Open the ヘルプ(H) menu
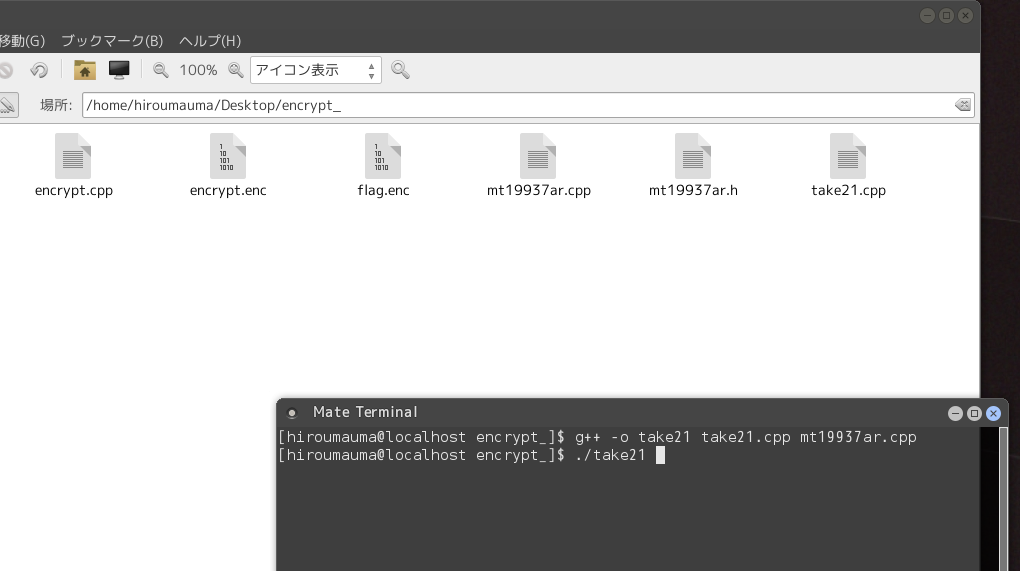1020x571 pixels. click(x=210, y=41)
